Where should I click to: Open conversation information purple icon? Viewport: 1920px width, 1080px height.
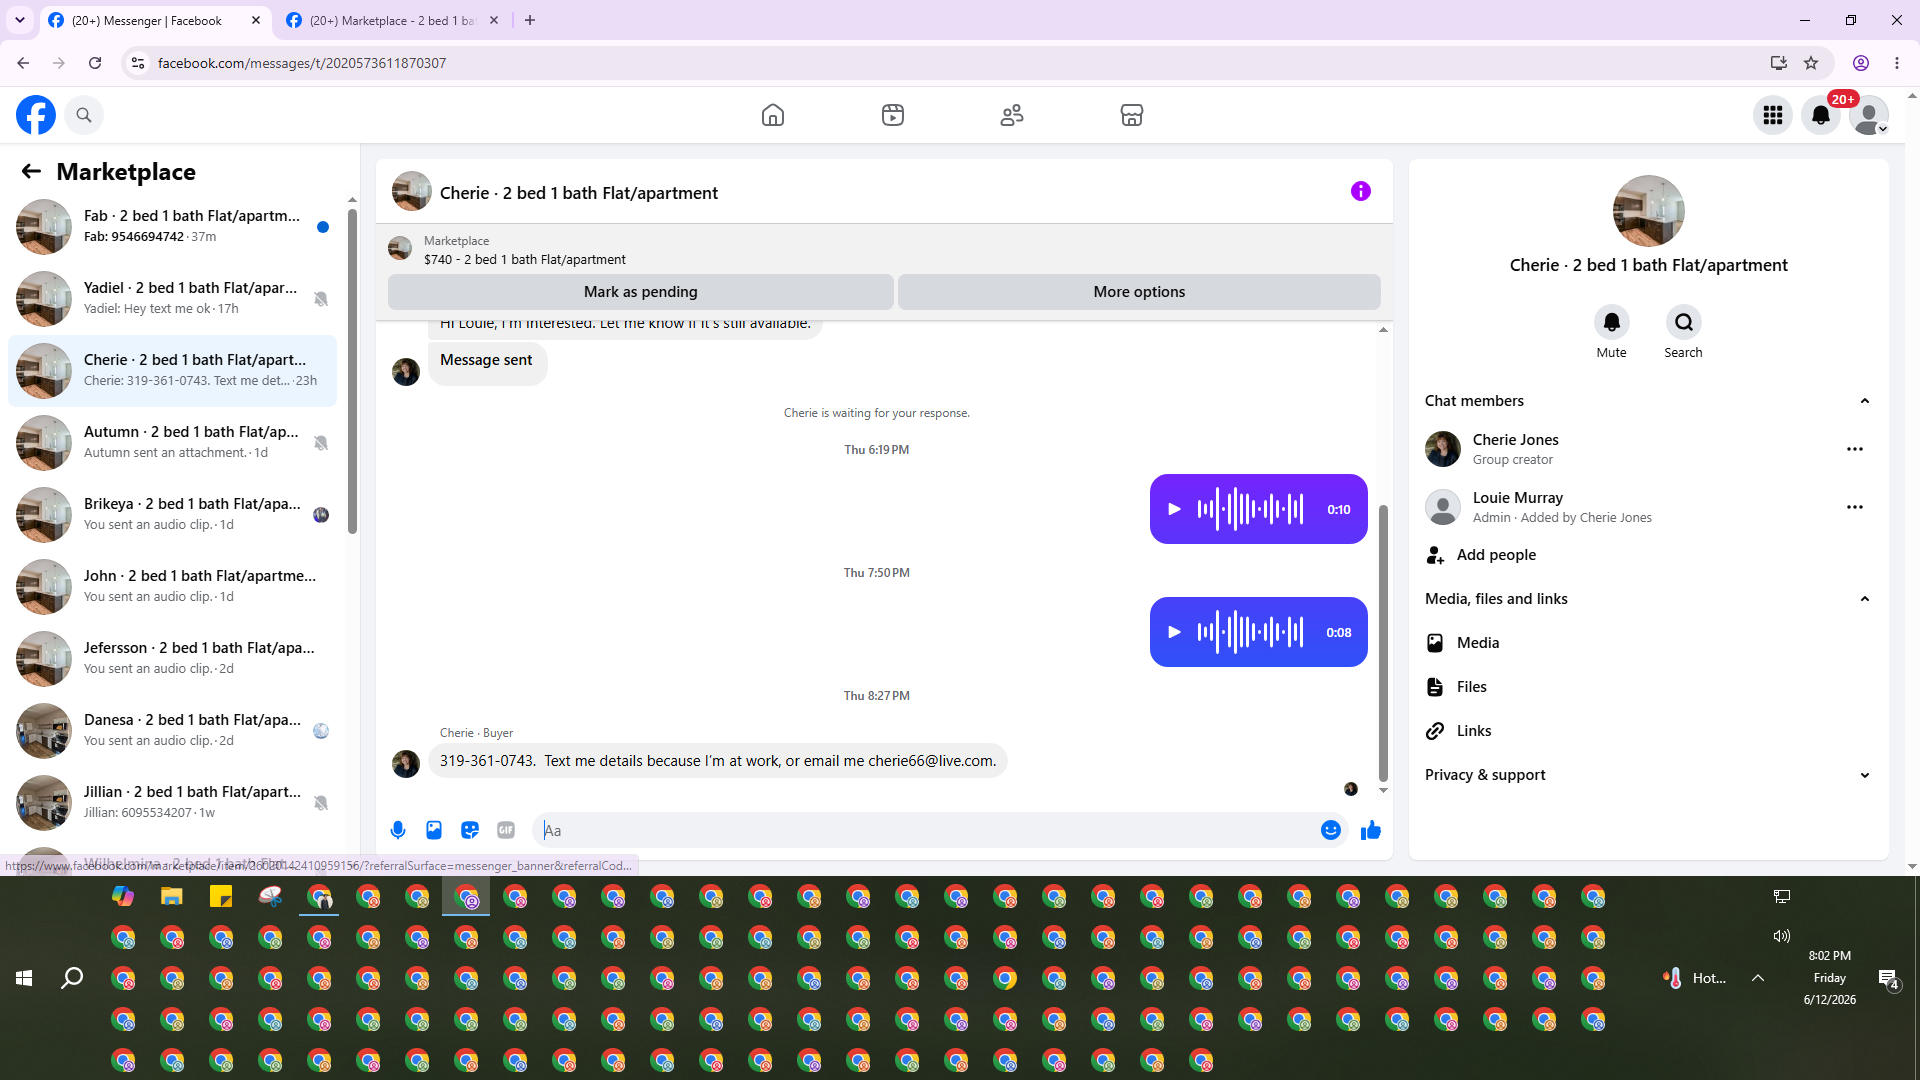[x=1361, y=191]
